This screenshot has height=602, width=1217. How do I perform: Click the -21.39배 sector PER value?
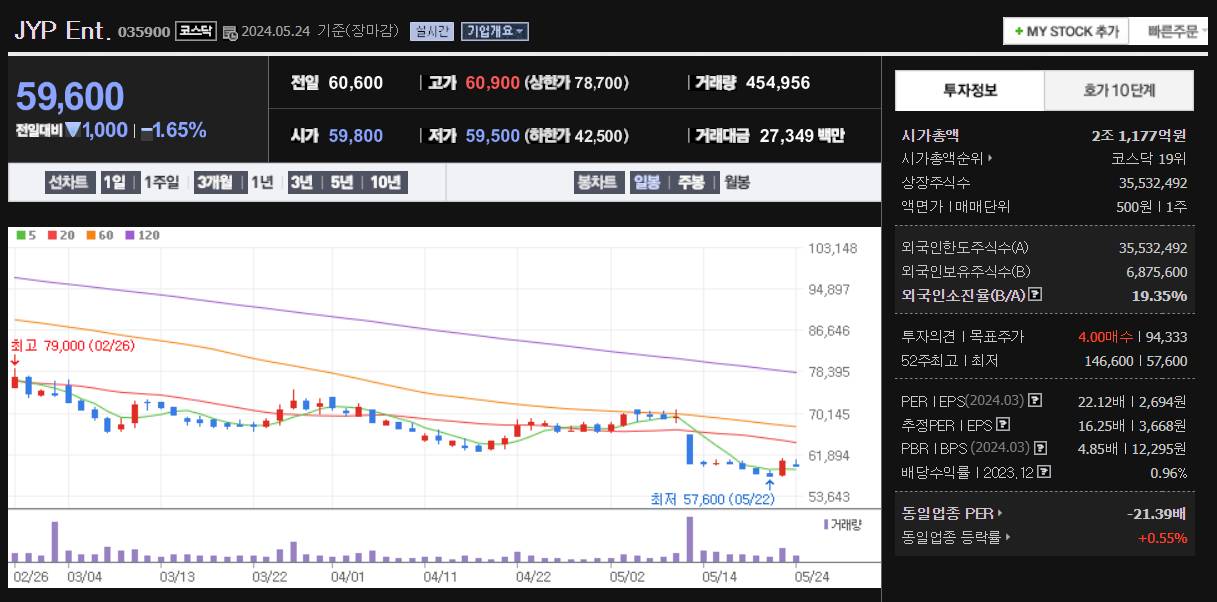coord(1156,514)
